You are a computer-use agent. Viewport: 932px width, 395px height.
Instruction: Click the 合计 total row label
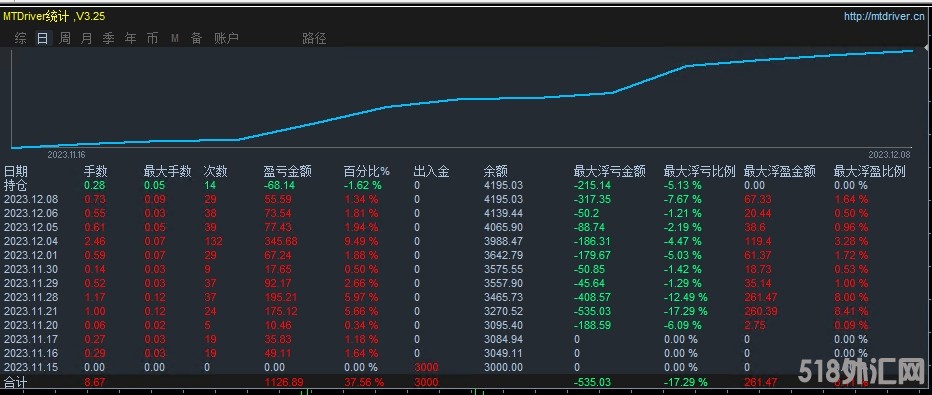pos(16,382)
